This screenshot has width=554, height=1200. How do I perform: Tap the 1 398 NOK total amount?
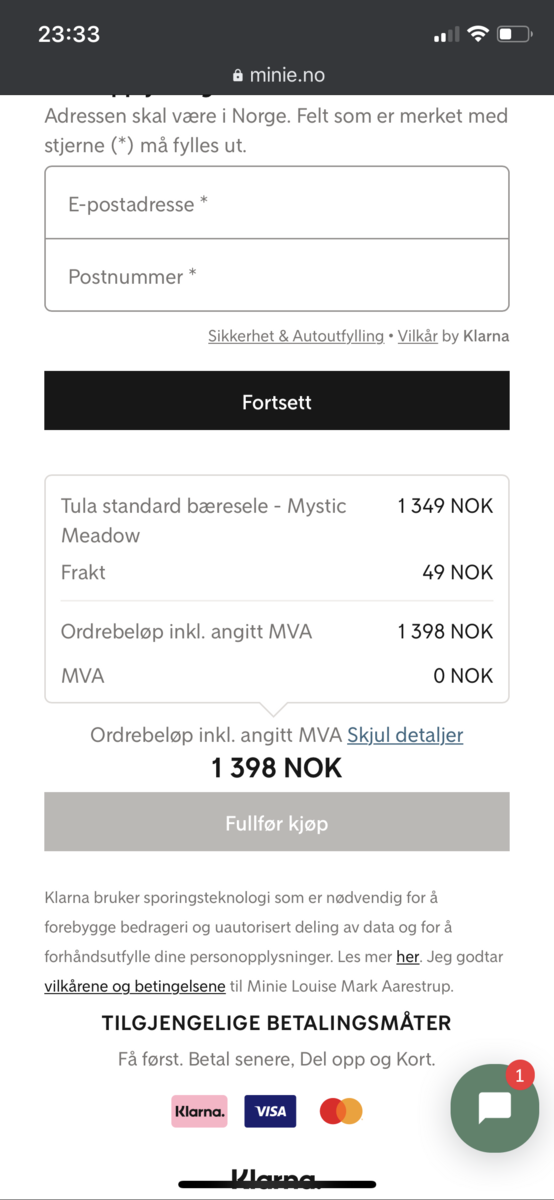(x=277, y=768)
